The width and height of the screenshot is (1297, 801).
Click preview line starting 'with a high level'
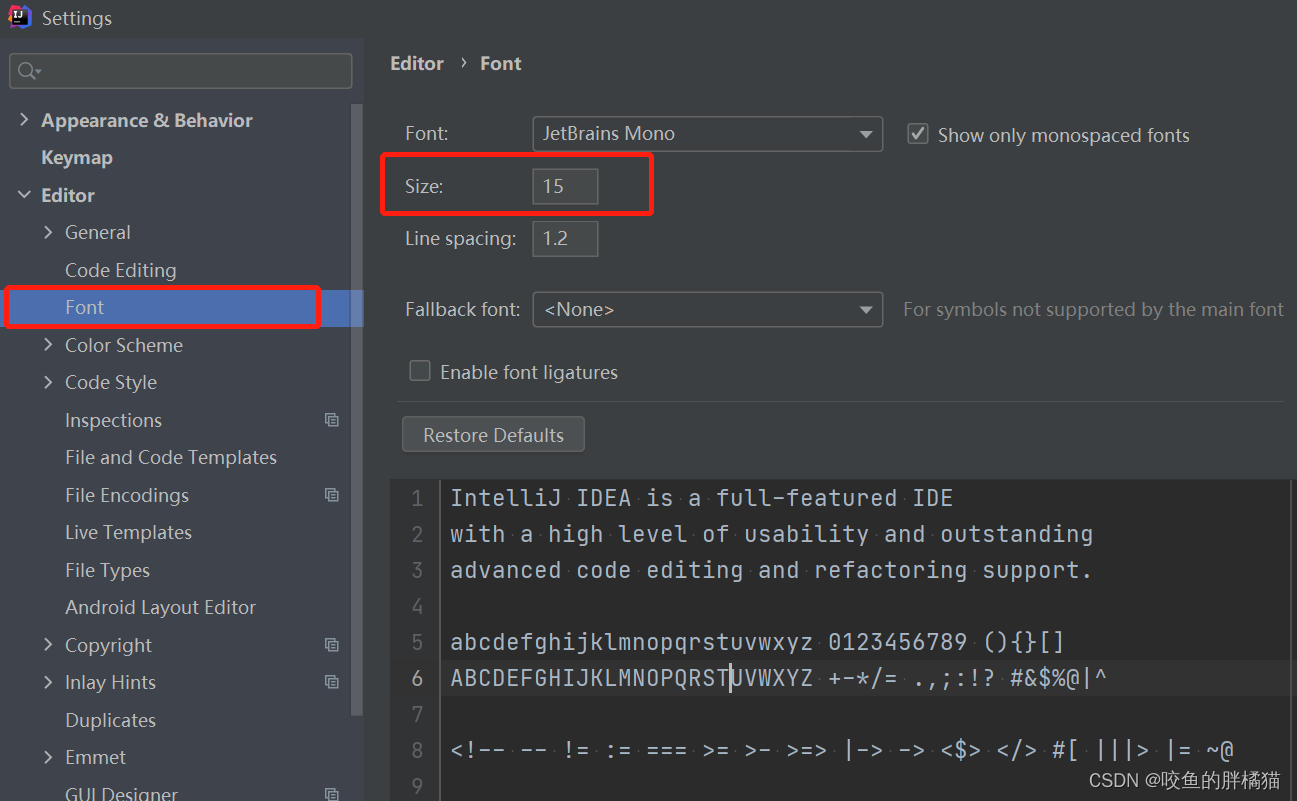(771, 534)
